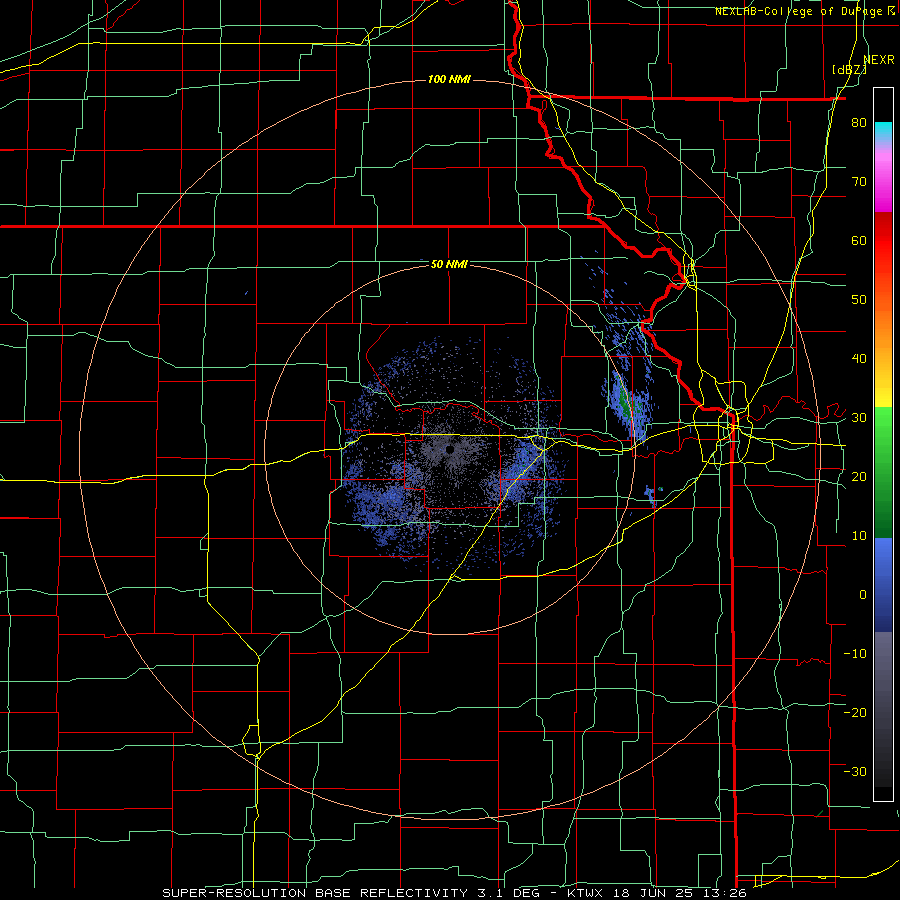Click the positive 10 value on dBZ scale
This screenshot has height=900, width=900.
tap(859, 536)
